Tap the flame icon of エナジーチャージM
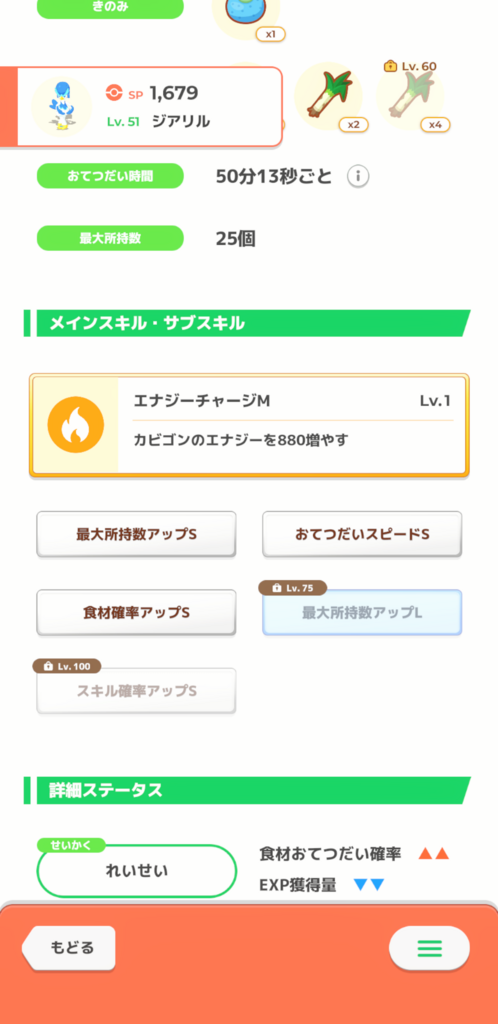498x1024 pixels. [76, 425]
